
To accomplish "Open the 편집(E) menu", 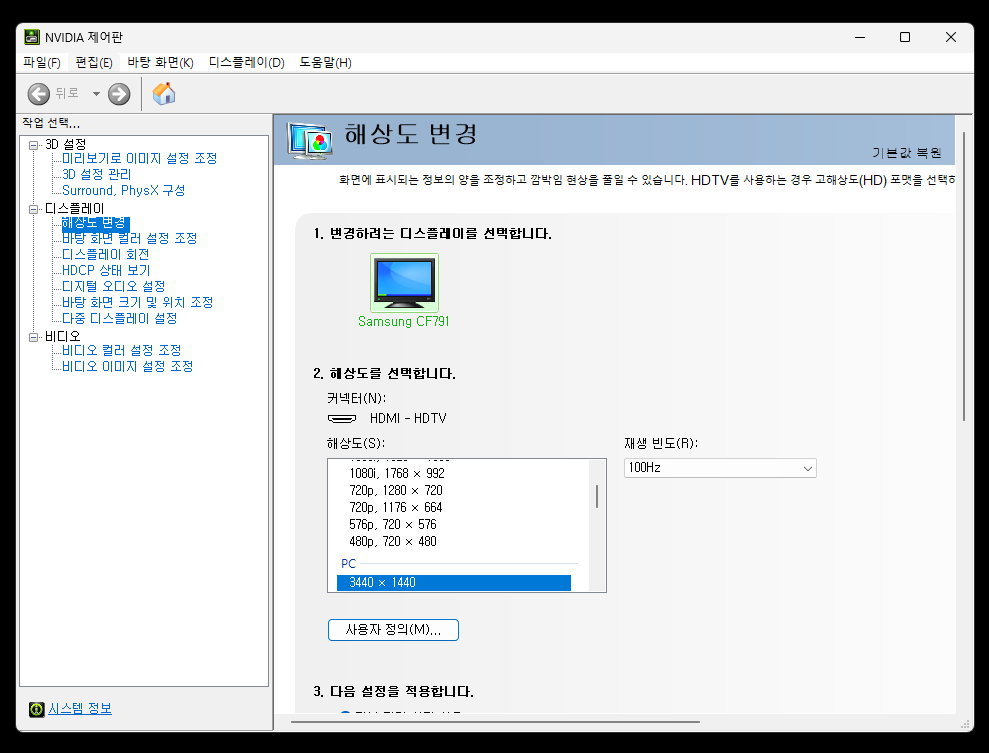I will (92, 62).
